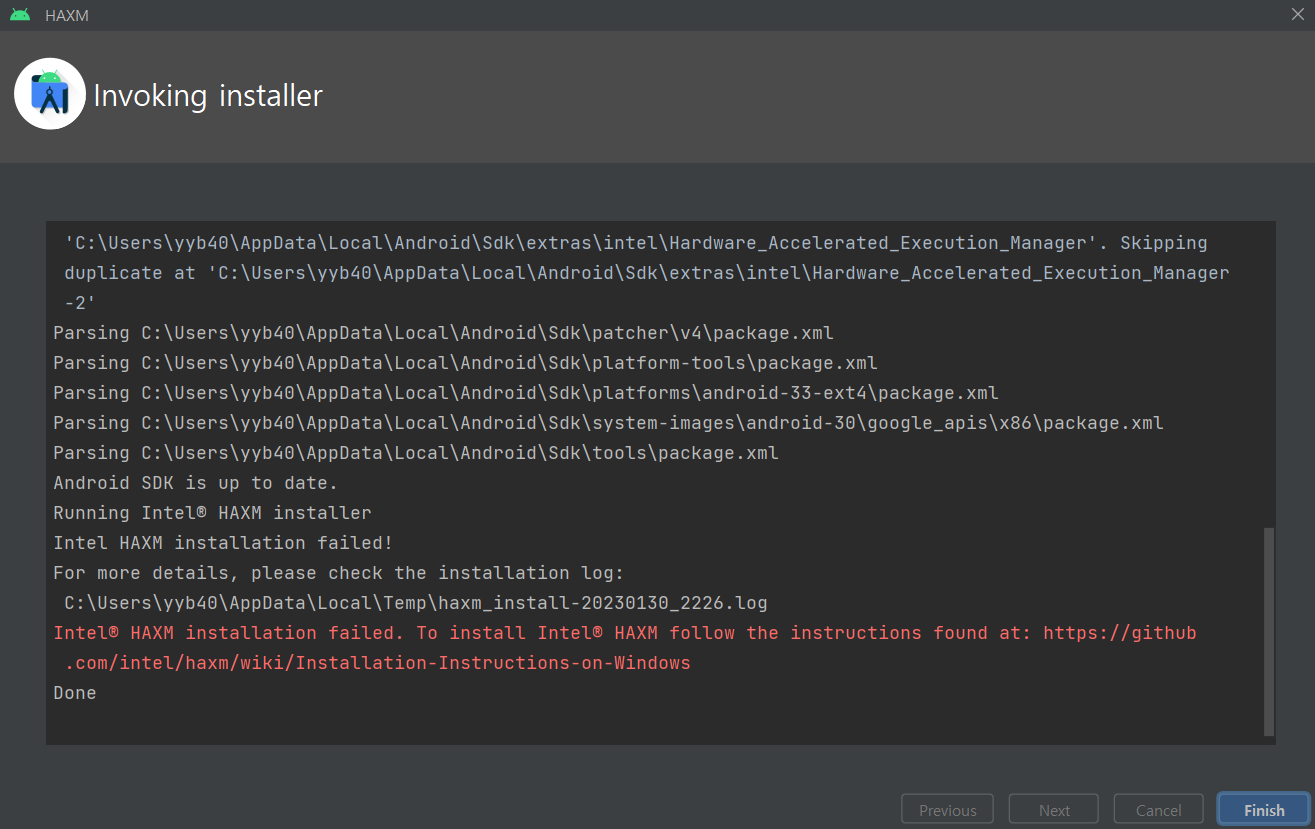Viewport: 1315px width, 829px height.
Task: Click the red Installation-Instructions-on-Windows line
Action: (x=378, y=663)
